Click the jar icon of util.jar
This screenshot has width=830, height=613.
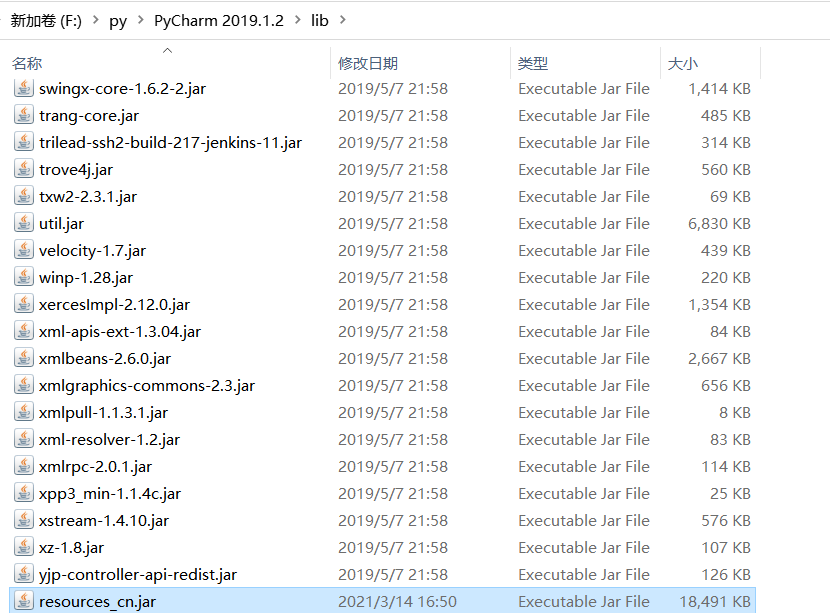pyautogui.click(x=24, y=223)
